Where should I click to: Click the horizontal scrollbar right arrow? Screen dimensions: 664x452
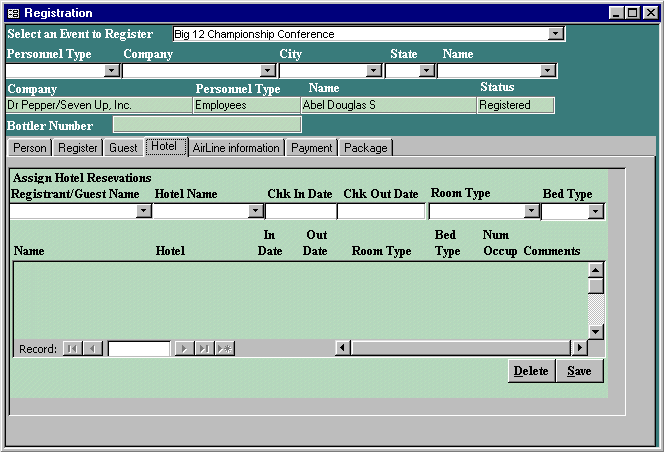point(580,348)
